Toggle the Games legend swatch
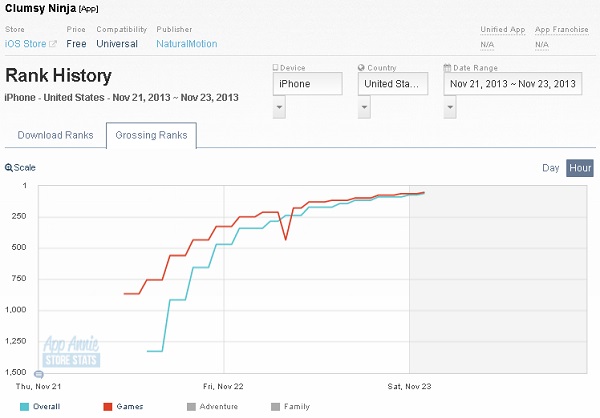Image resolution: width=600 pixels, height=418 pixels. [108, 407]
